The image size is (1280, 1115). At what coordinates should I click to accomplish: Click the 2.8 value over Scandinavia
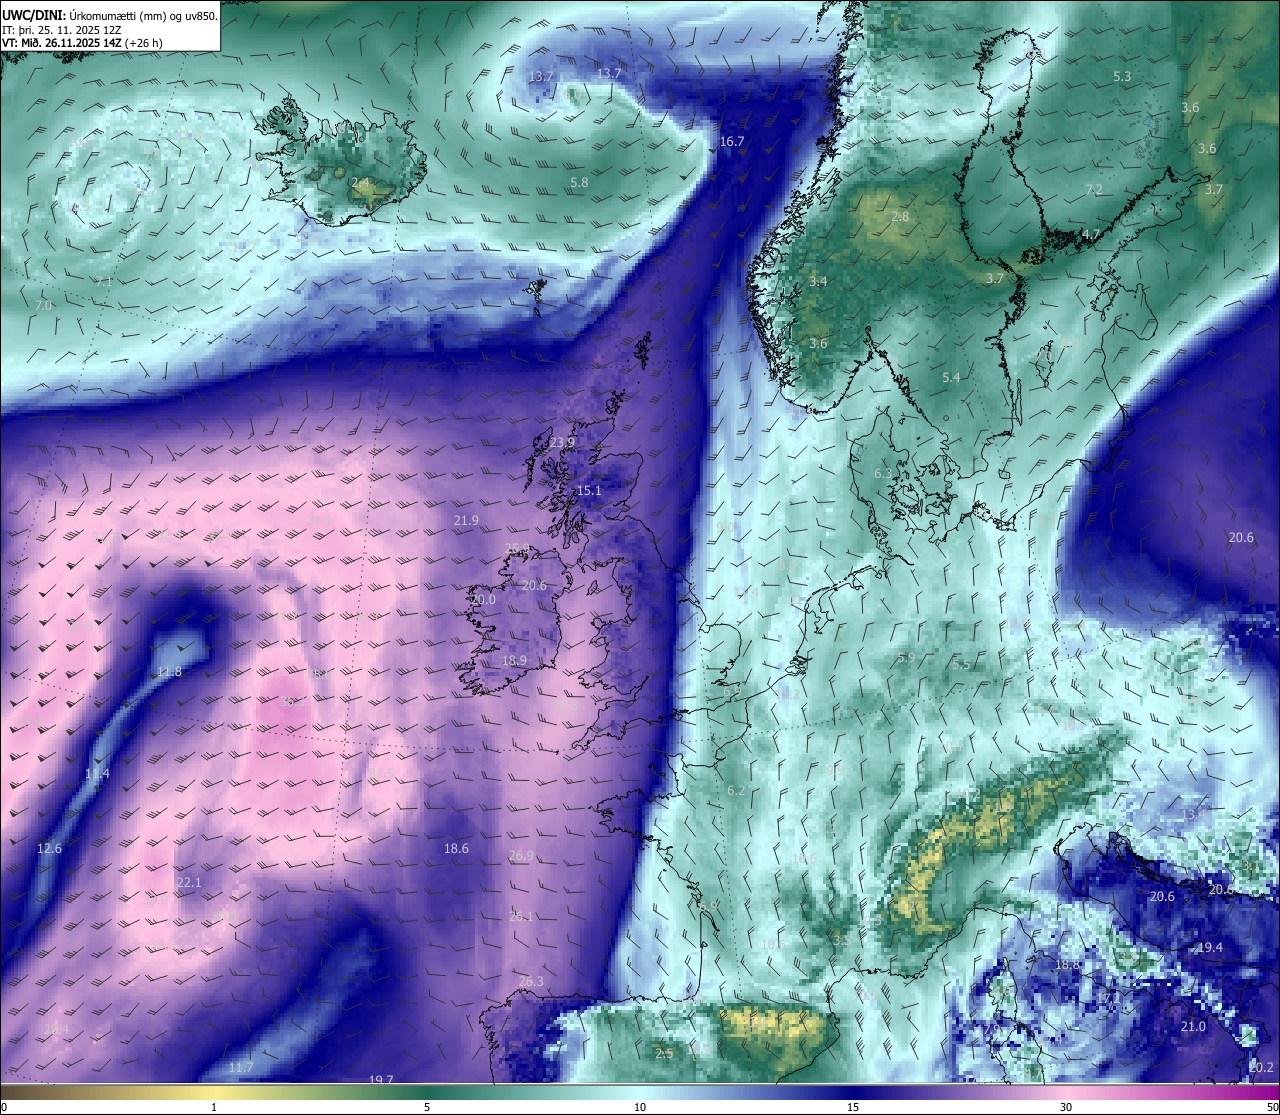[900, 217]
